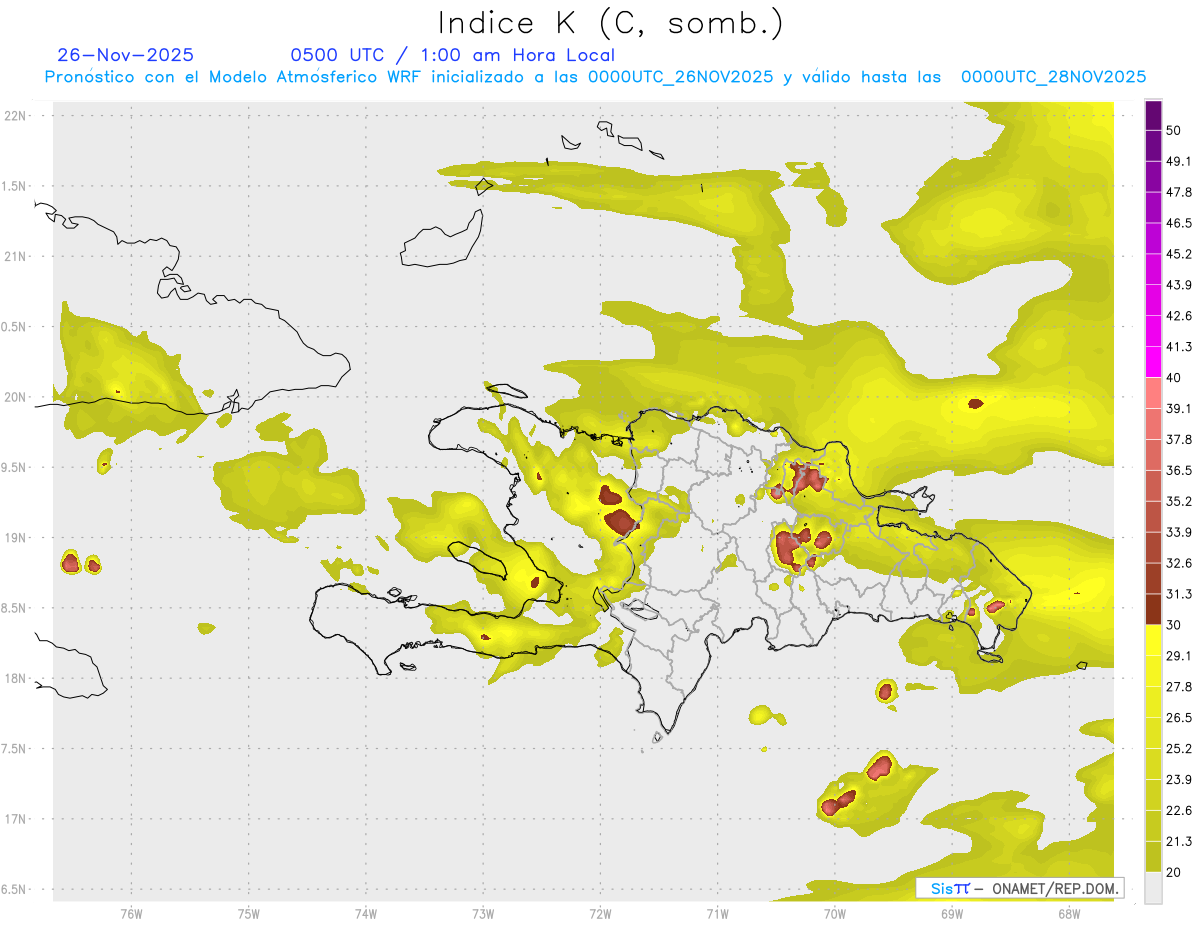Click the colorbar value '20' at the bottom
1200x927 pixels.
click(x=1175, y=873)
